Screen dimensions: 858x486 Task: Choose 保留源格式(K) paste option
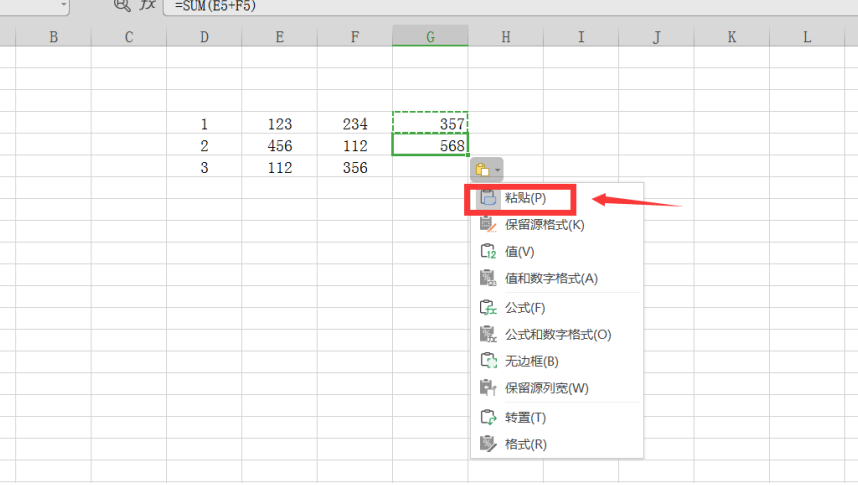click(557, 225)
